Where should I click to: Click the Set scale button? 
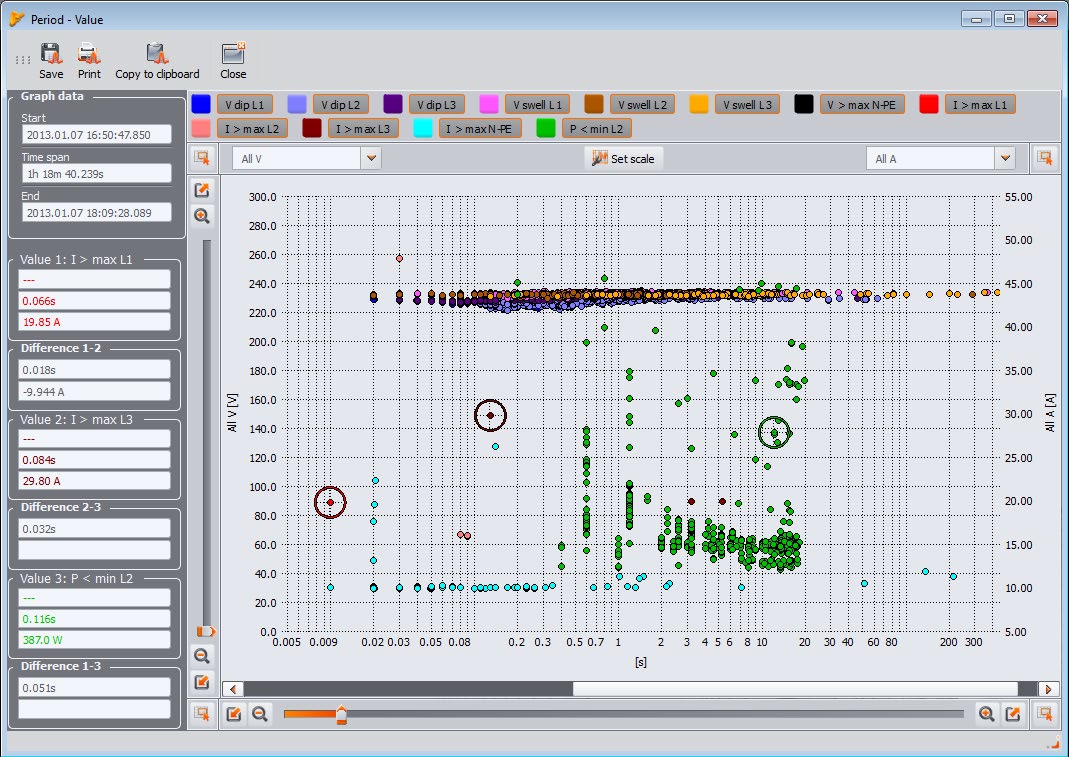626,158
